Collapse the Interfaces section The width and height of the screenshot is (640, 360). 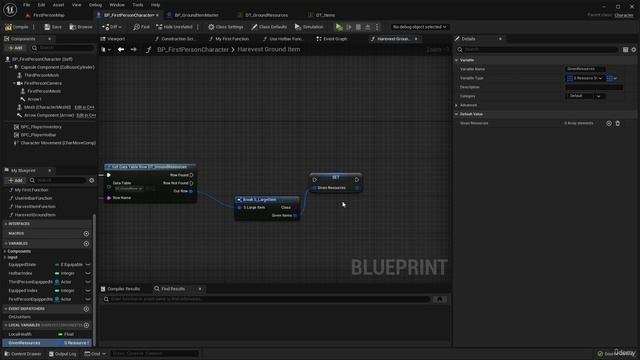(5, 224)
